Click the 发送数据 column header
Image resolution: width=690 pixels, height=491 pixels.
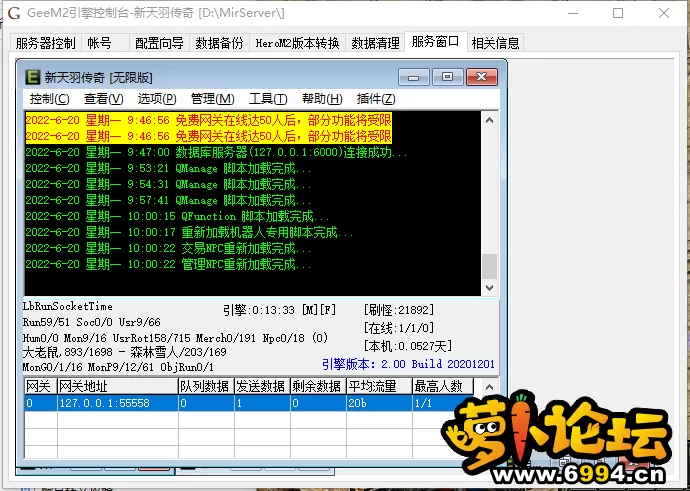click(262, 387)
